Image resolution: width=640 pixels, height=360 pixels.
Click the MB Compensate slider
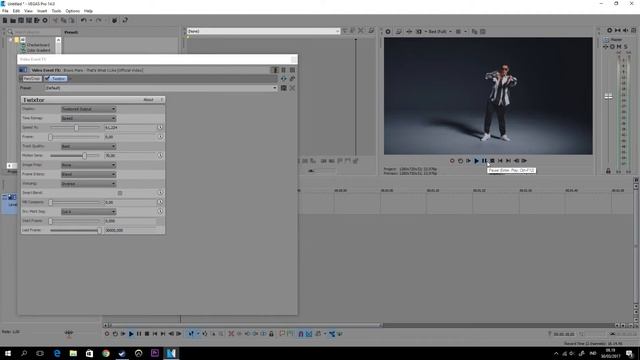pyautogui.click(x=75, y=202)
